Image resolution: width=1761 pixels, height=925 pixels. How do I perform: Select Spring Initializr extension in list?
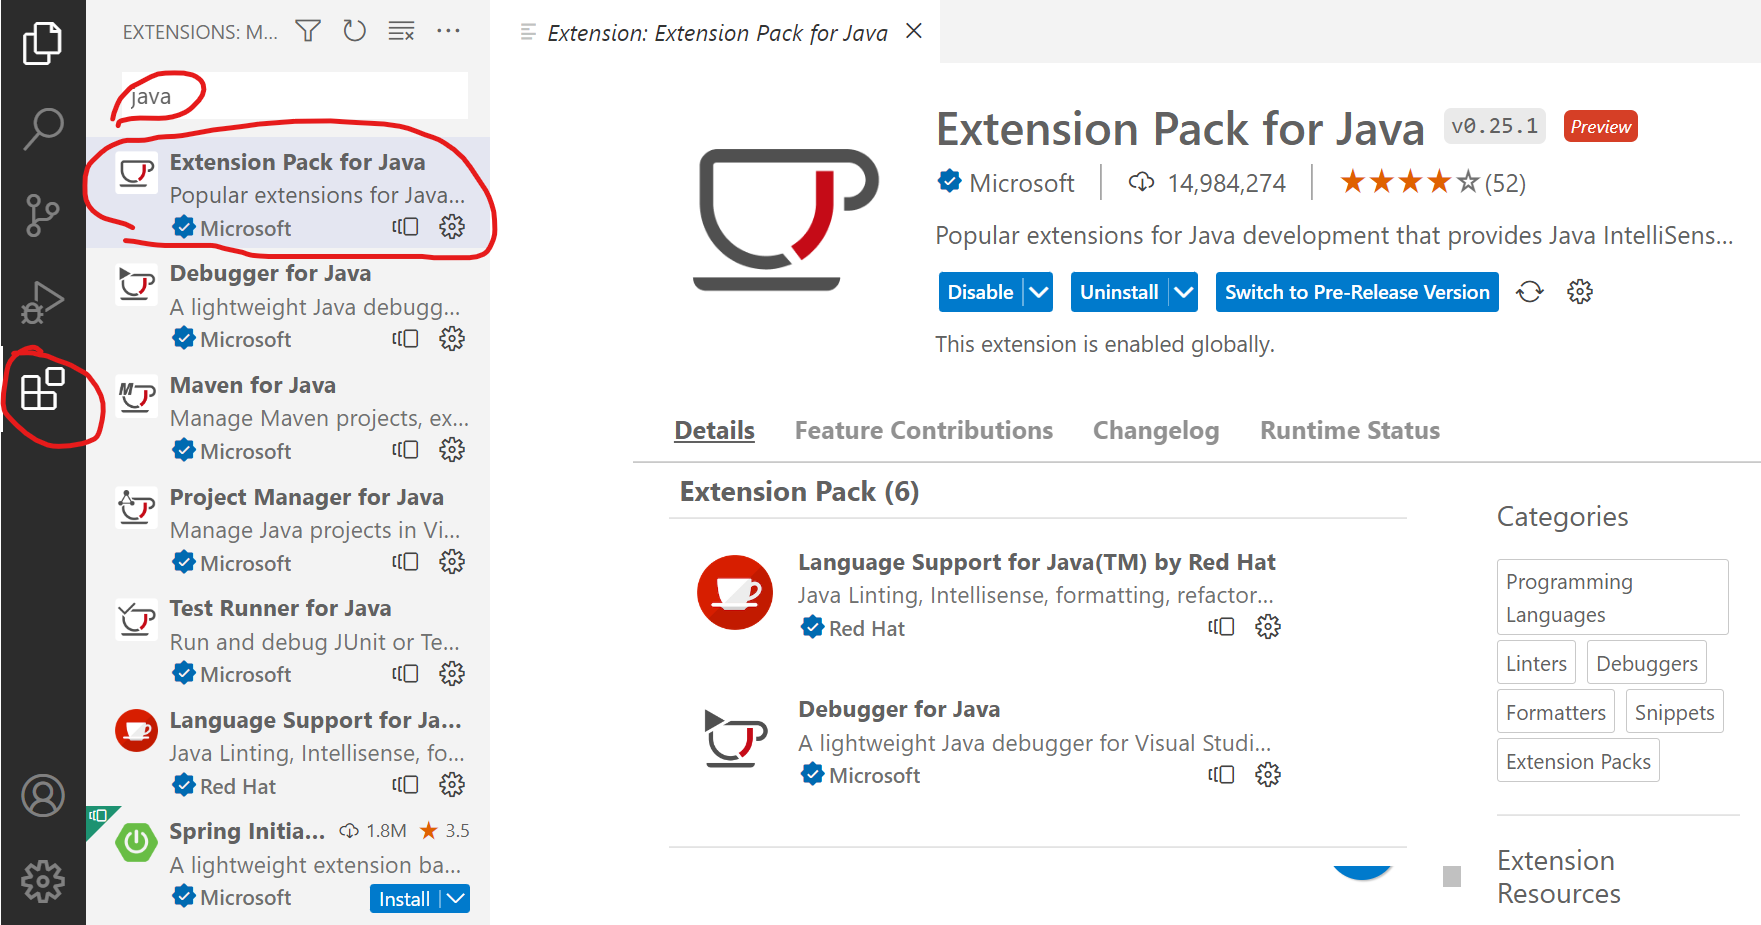point(288,864)
